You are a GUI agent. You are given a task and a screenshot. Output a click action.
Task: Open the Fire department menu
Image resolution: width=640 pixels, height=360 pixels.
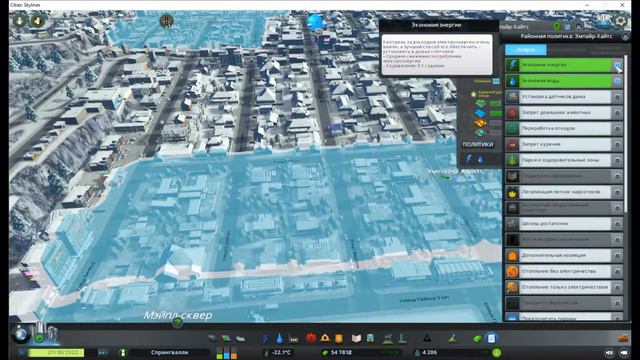pyautogui.click(x=325, y=338)
